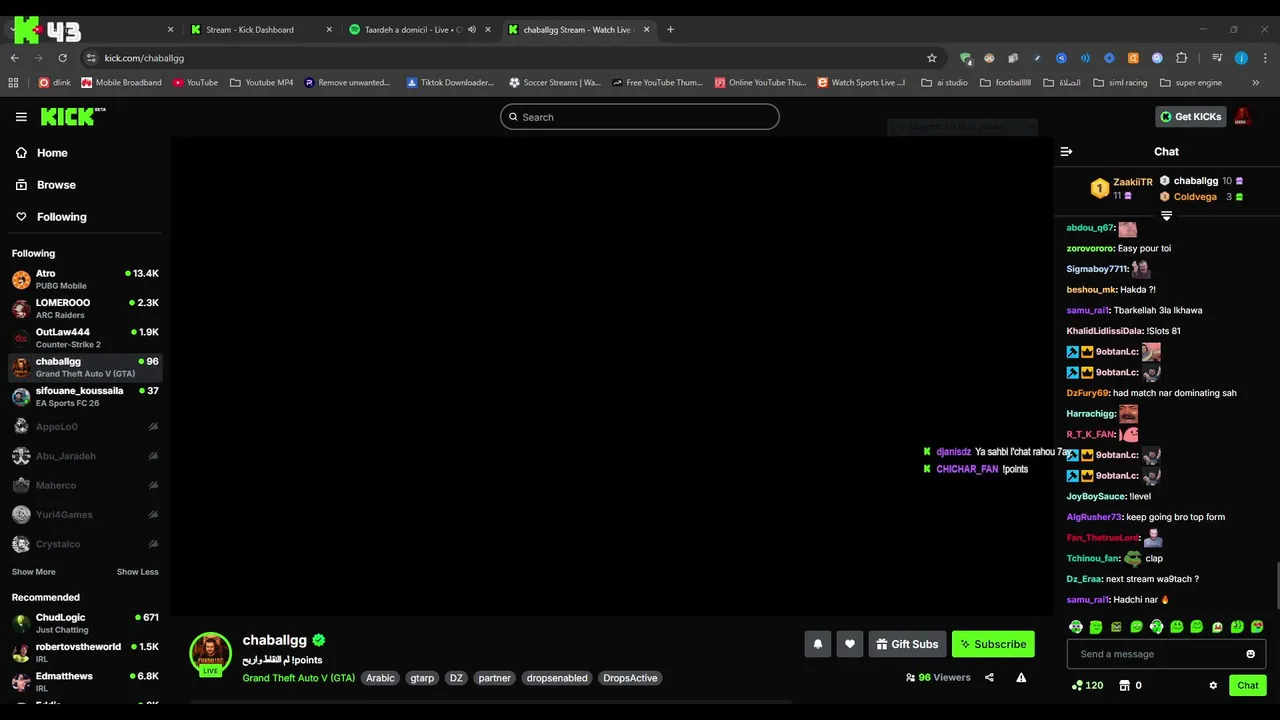Toggle follow heart for chabaligg

[x=850, y=644]
